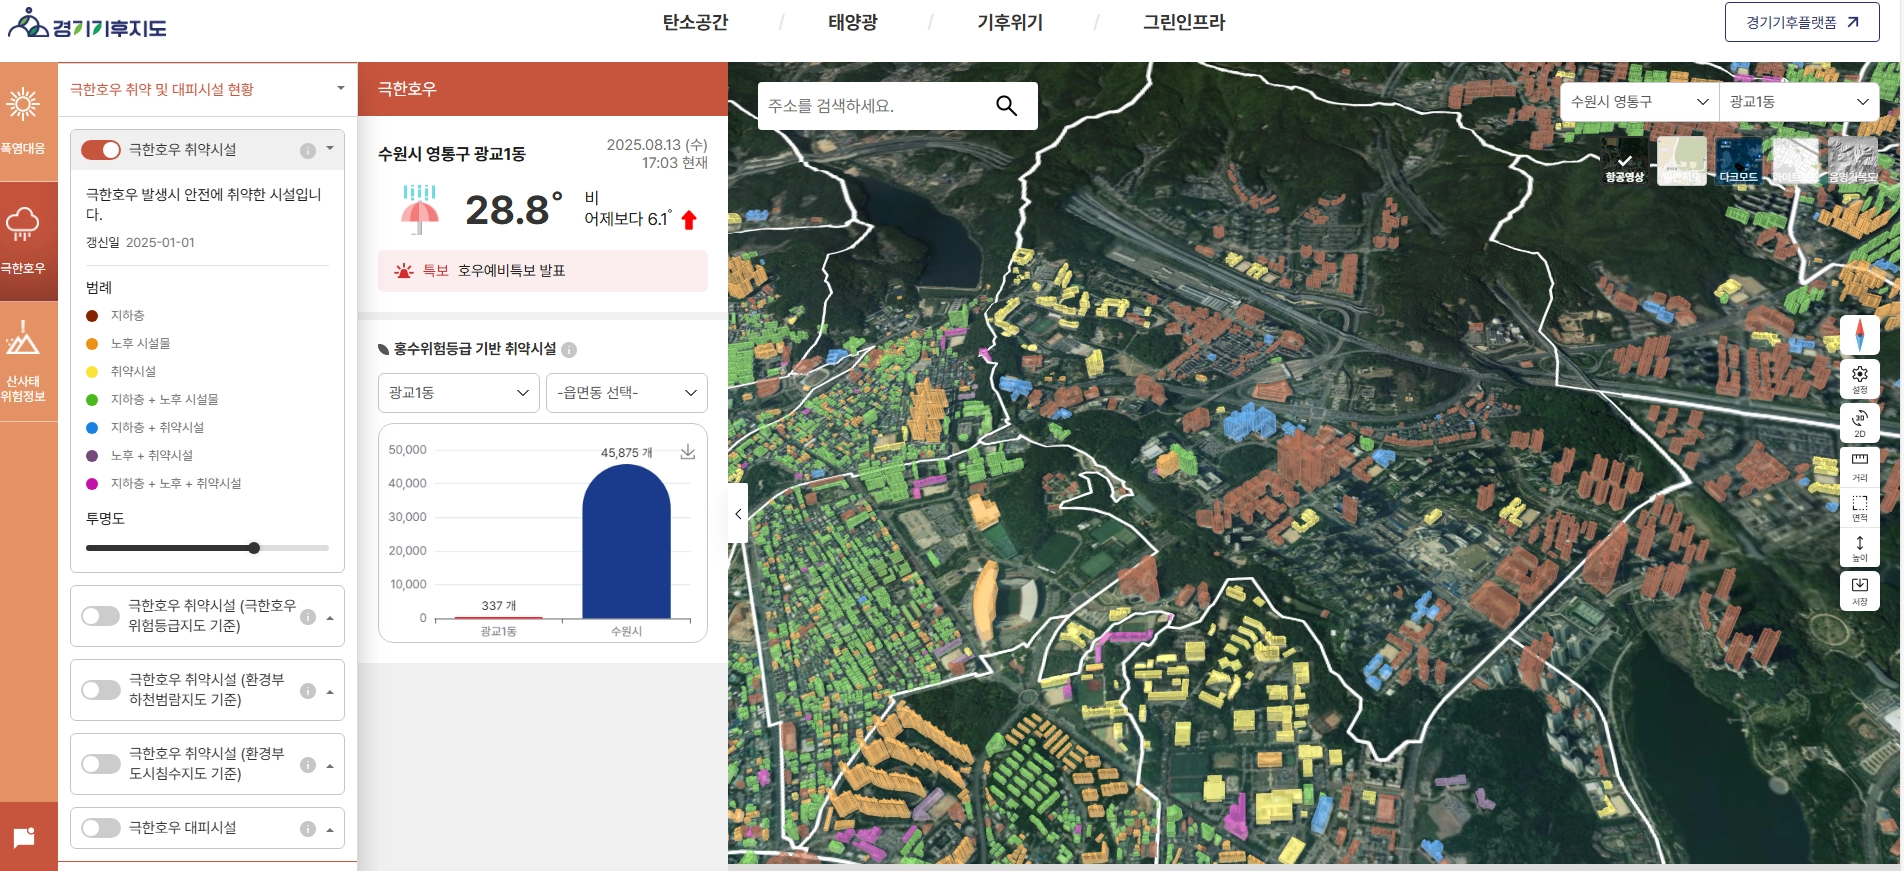The width and height of the screenshot is (1904, 871).
Task: Open the 태양광 top menu
Action: [853, 22]
